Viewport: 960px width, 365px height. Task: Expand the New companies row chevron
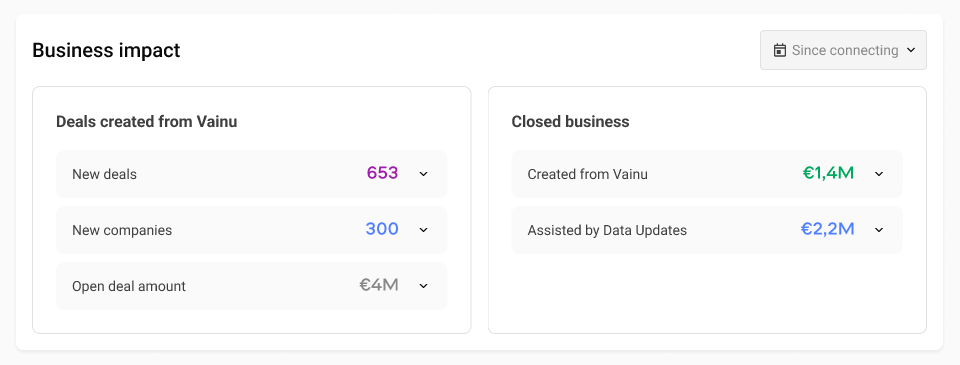pyautogui.click(x=423, y=230)
